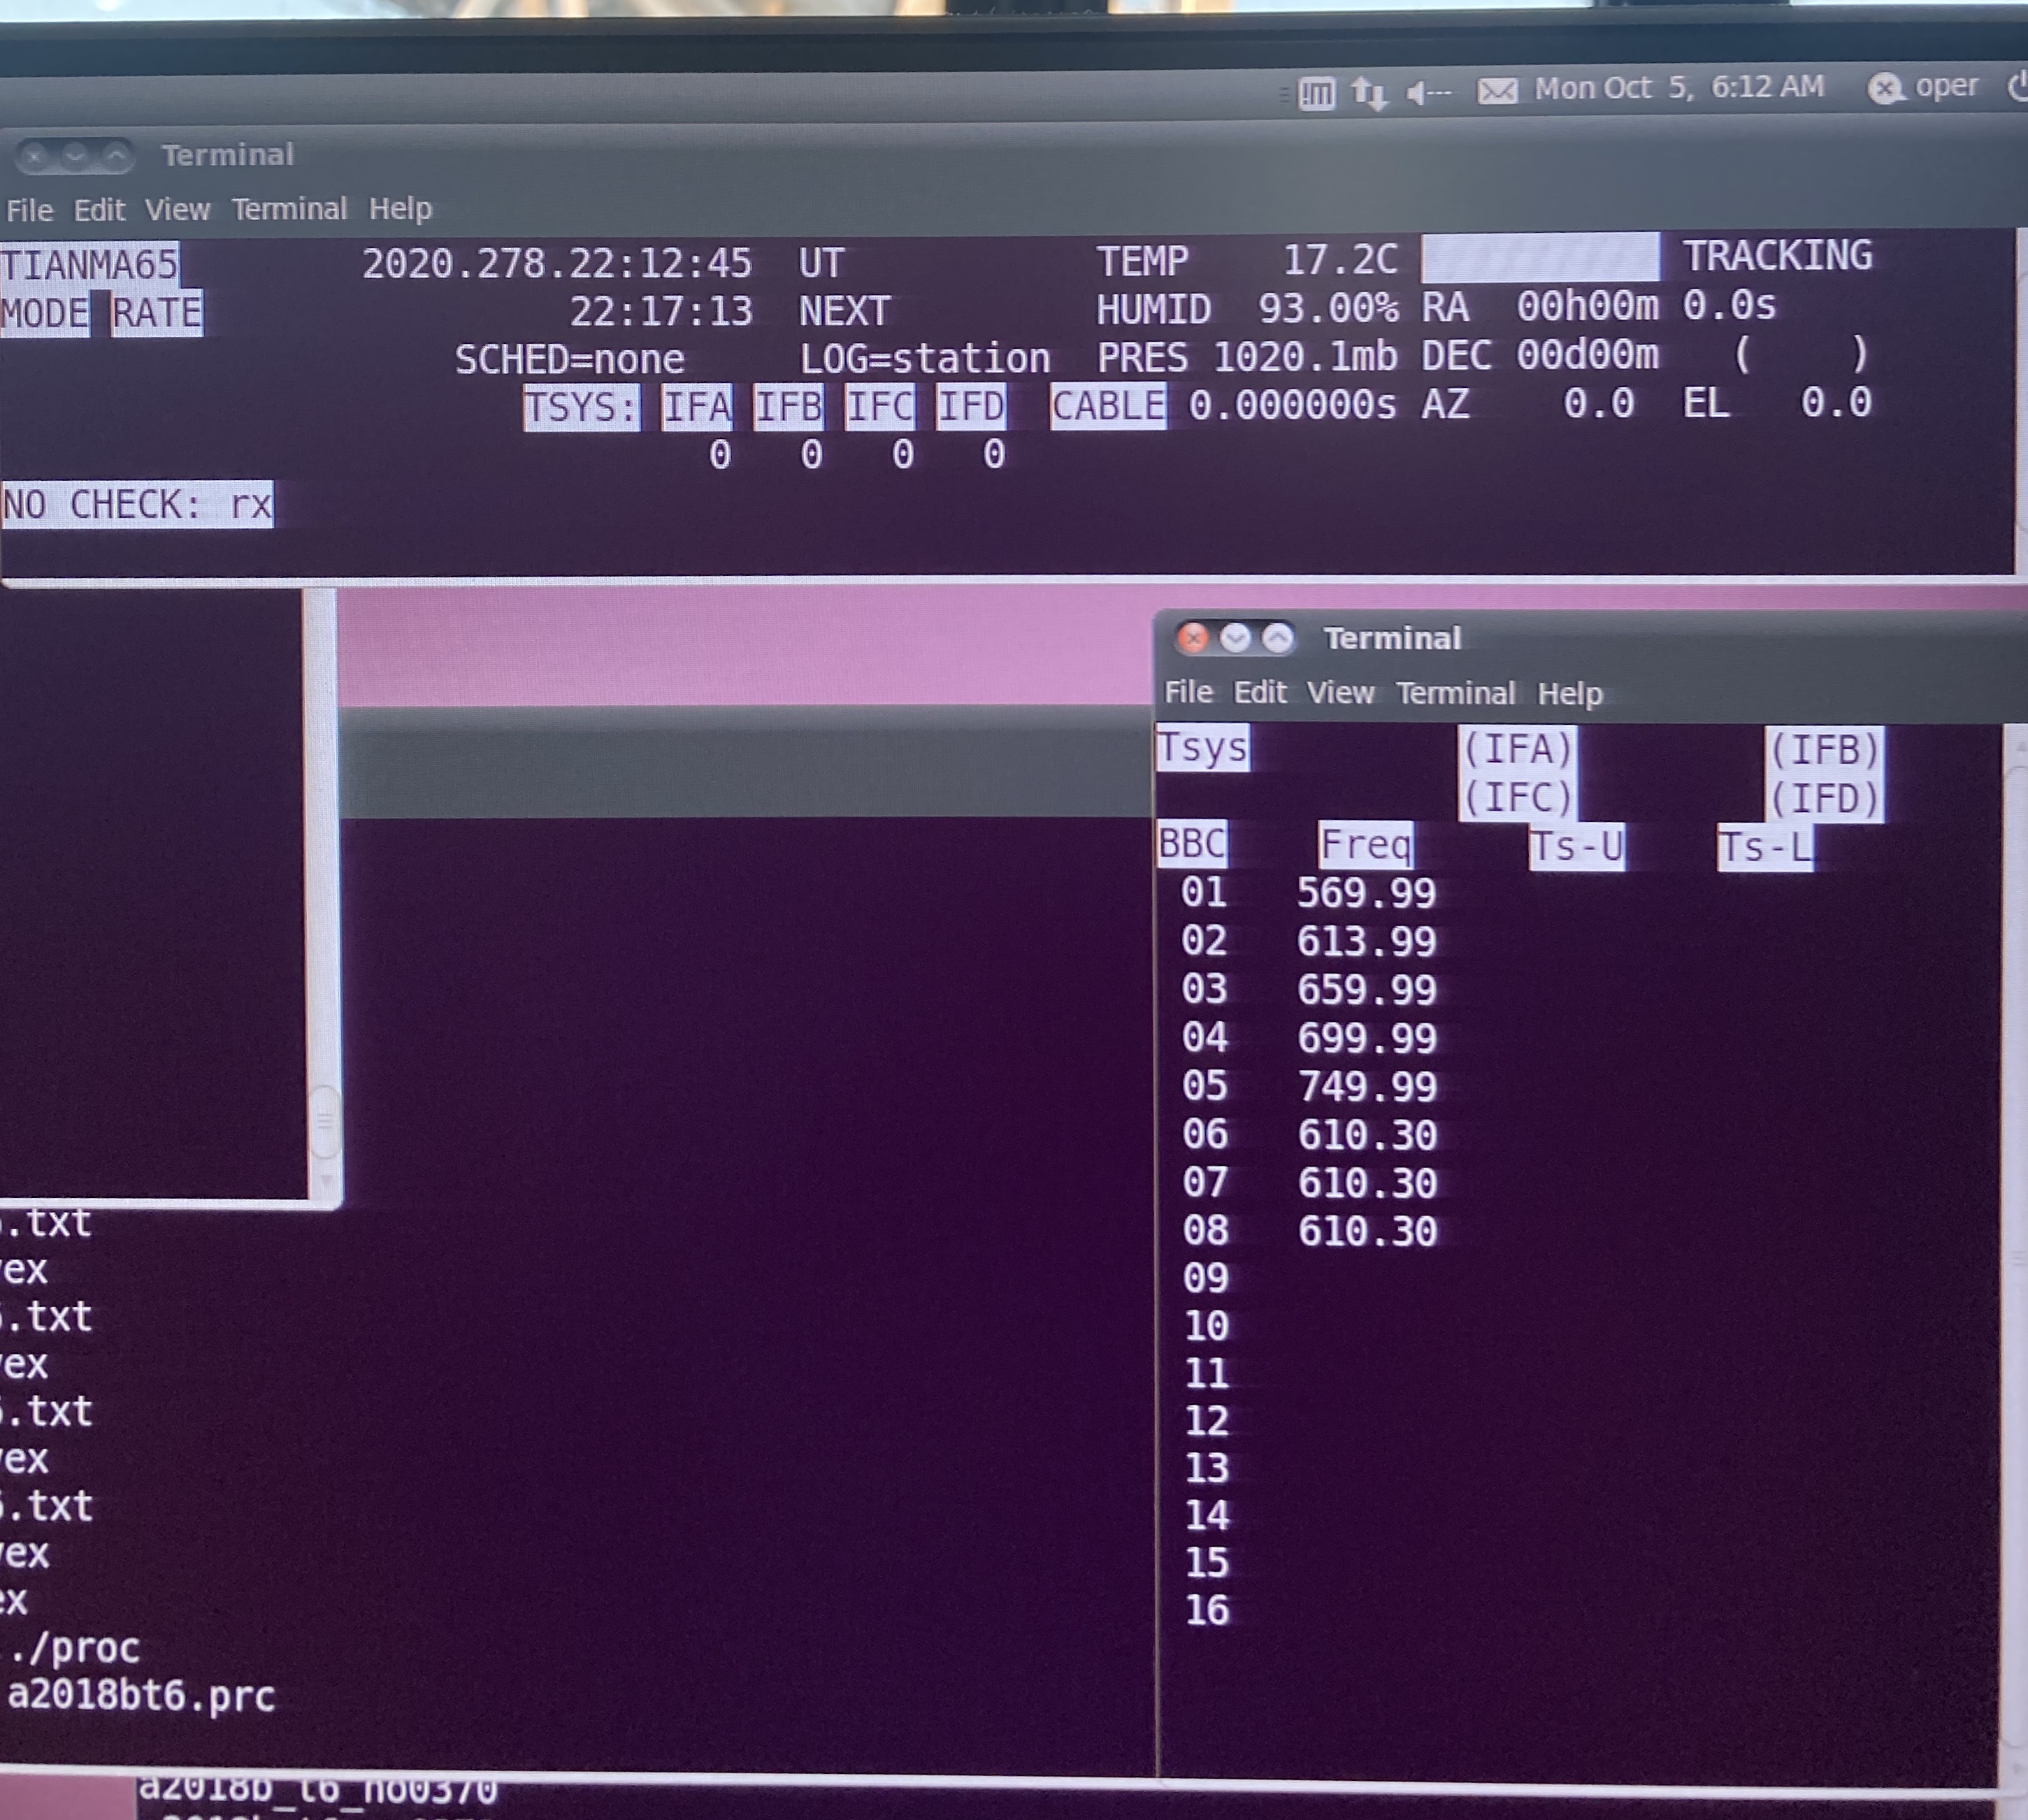Minimize the Tsys Terminal window
The height and width of the screenshot is (1820, 2028).
pos(1235,638)
